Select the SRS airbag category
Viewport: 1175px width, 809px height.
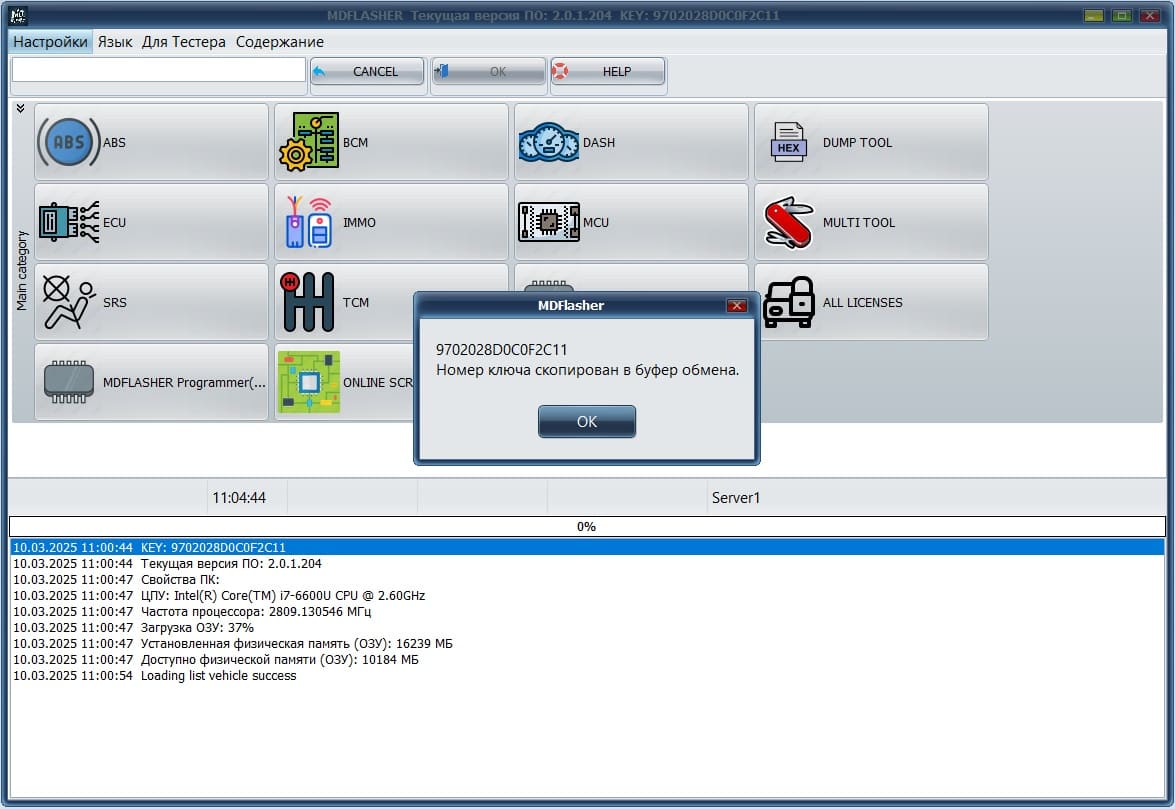tap(151, 302)
